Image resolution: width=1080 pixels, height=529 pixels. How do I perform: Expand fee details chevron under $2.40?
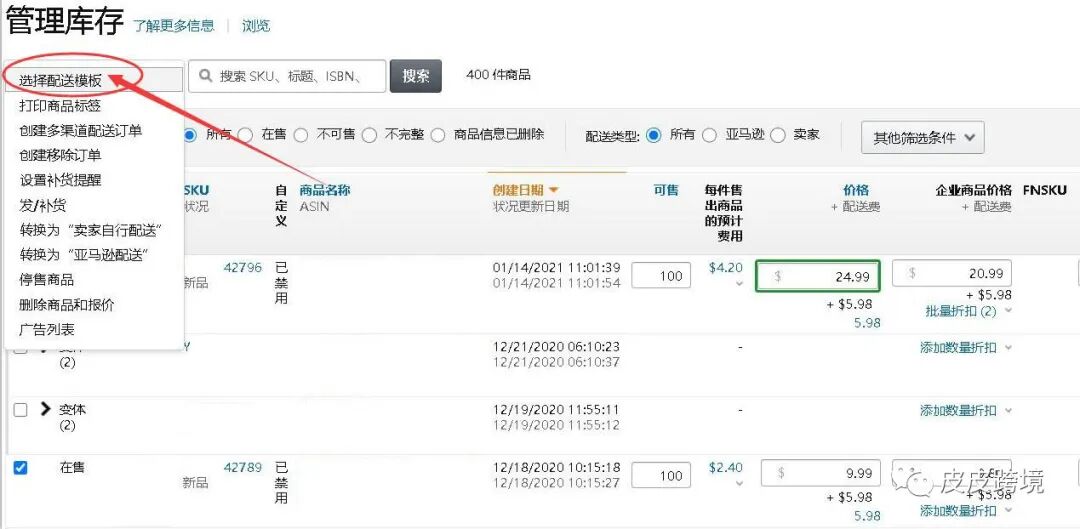coord(739,483)
